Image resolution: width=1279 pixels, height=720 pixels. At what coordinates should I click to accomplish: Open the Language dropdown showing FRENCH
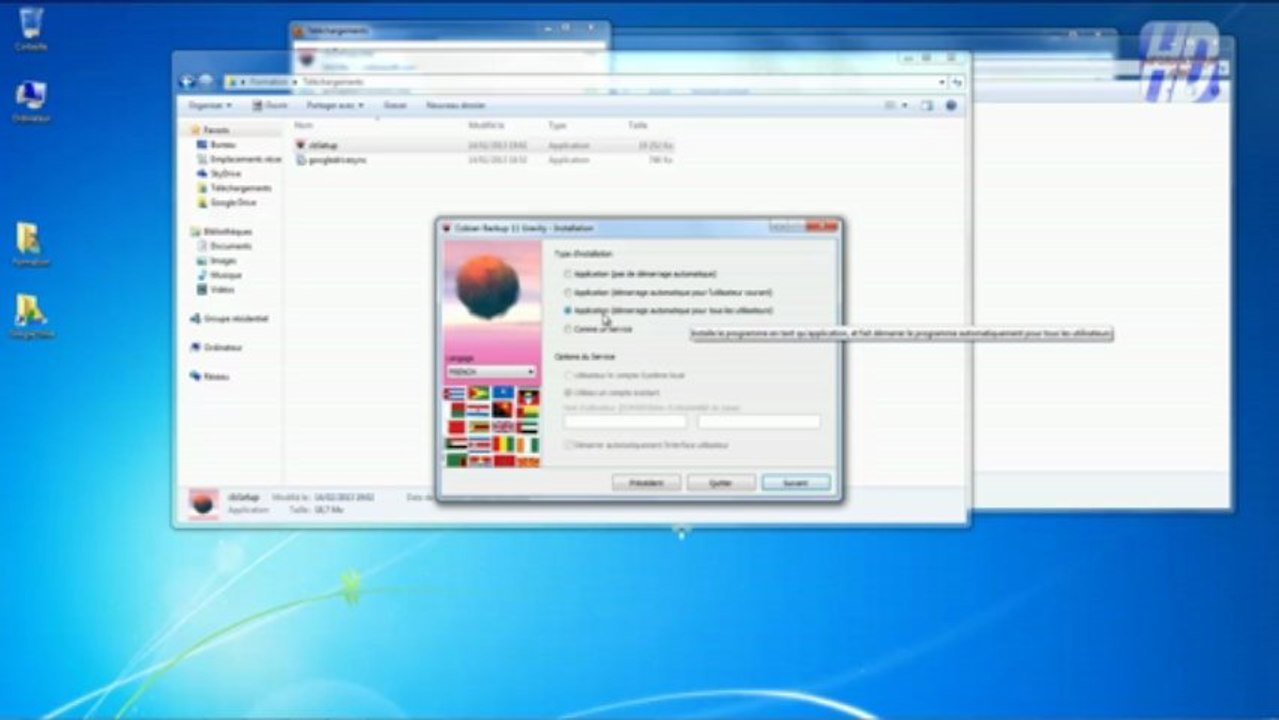tap(491, 371)
